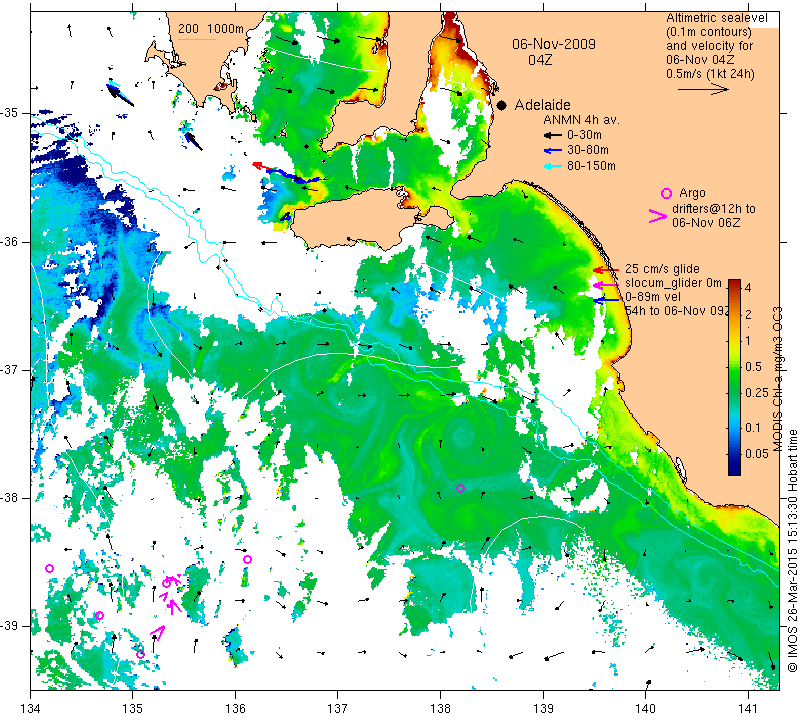800x720 pixels.
Task: Click the 30-80m depth label
Action: pos(588,150)
